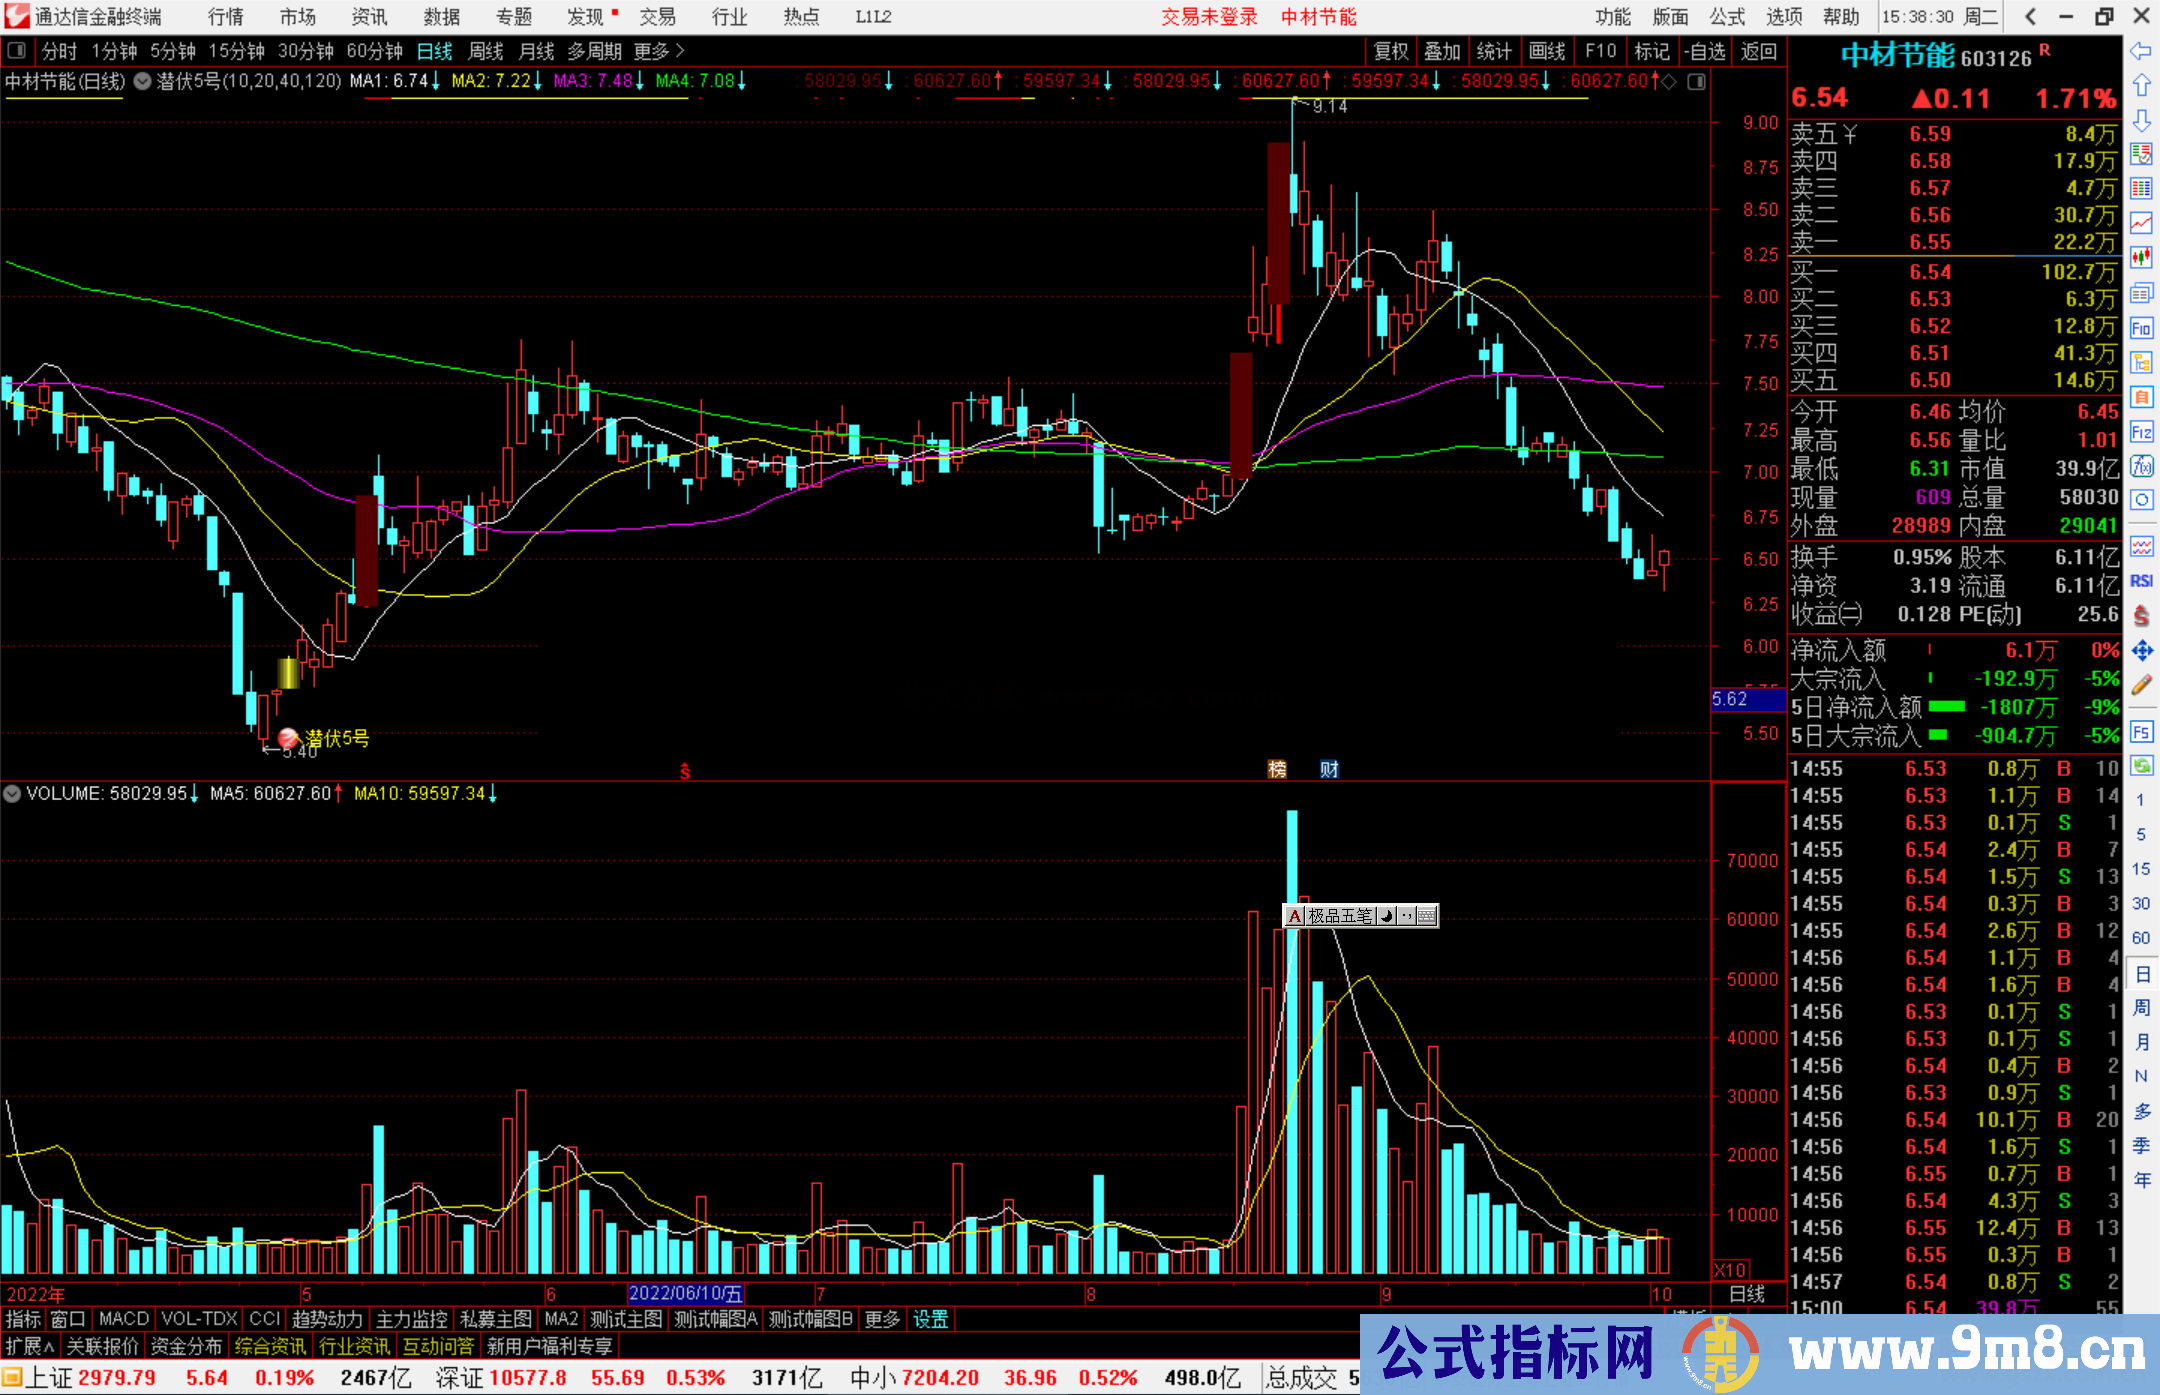Open the 行情 menu

coord(226,17)
